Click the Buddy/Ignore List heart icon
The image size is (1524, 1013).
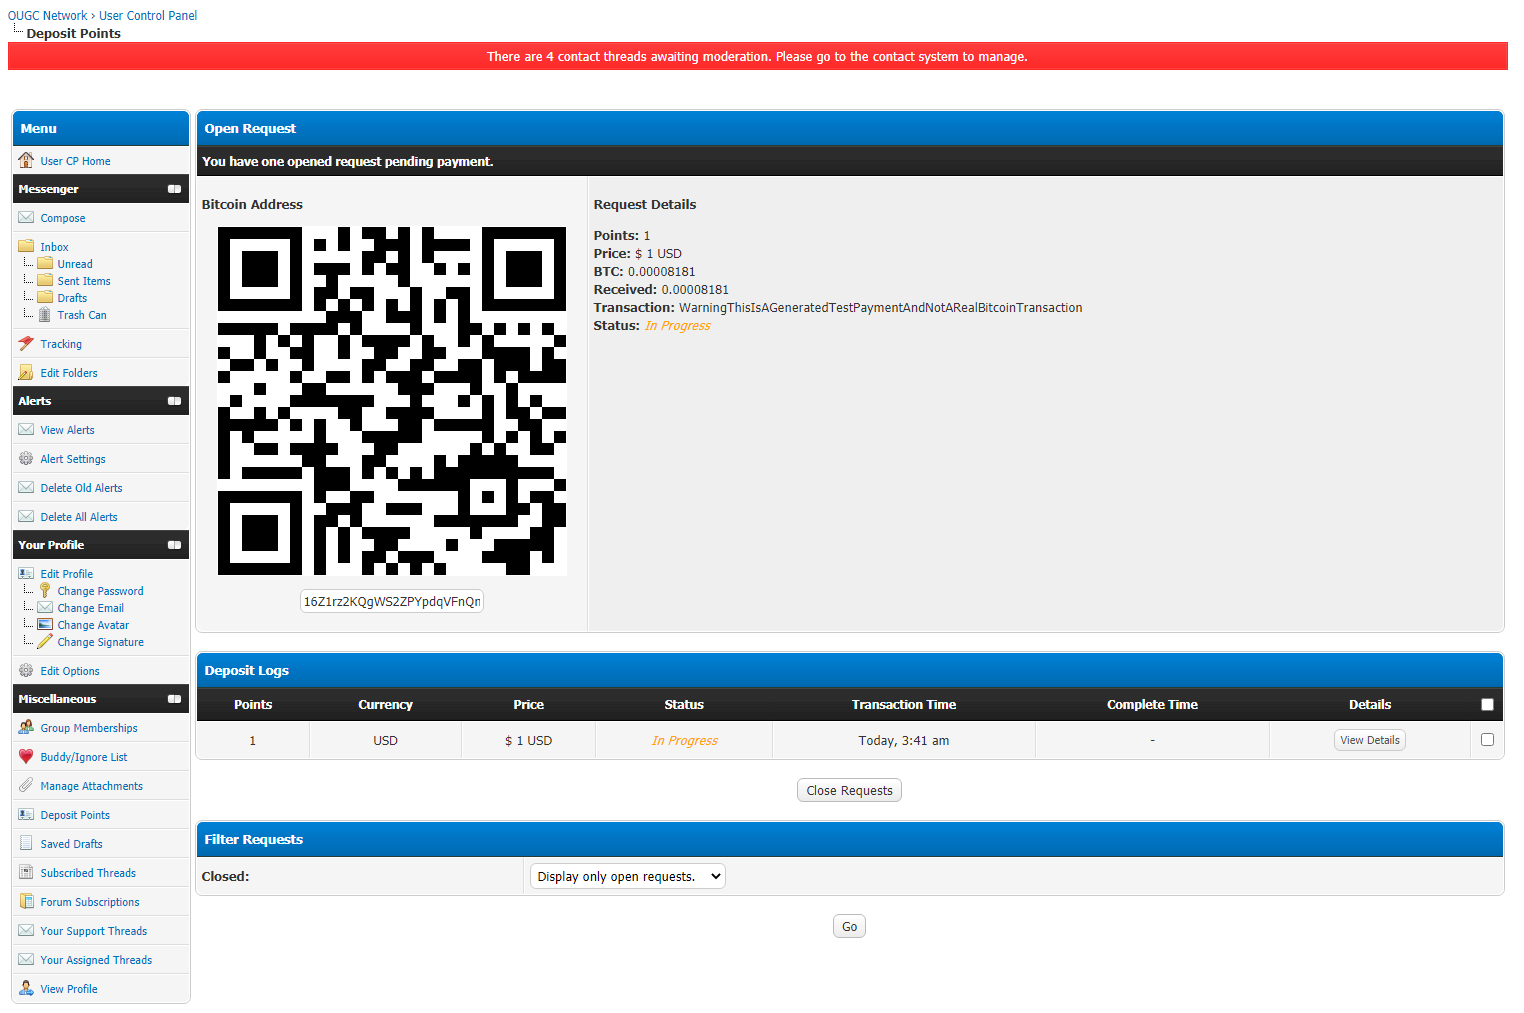point(26,756)
